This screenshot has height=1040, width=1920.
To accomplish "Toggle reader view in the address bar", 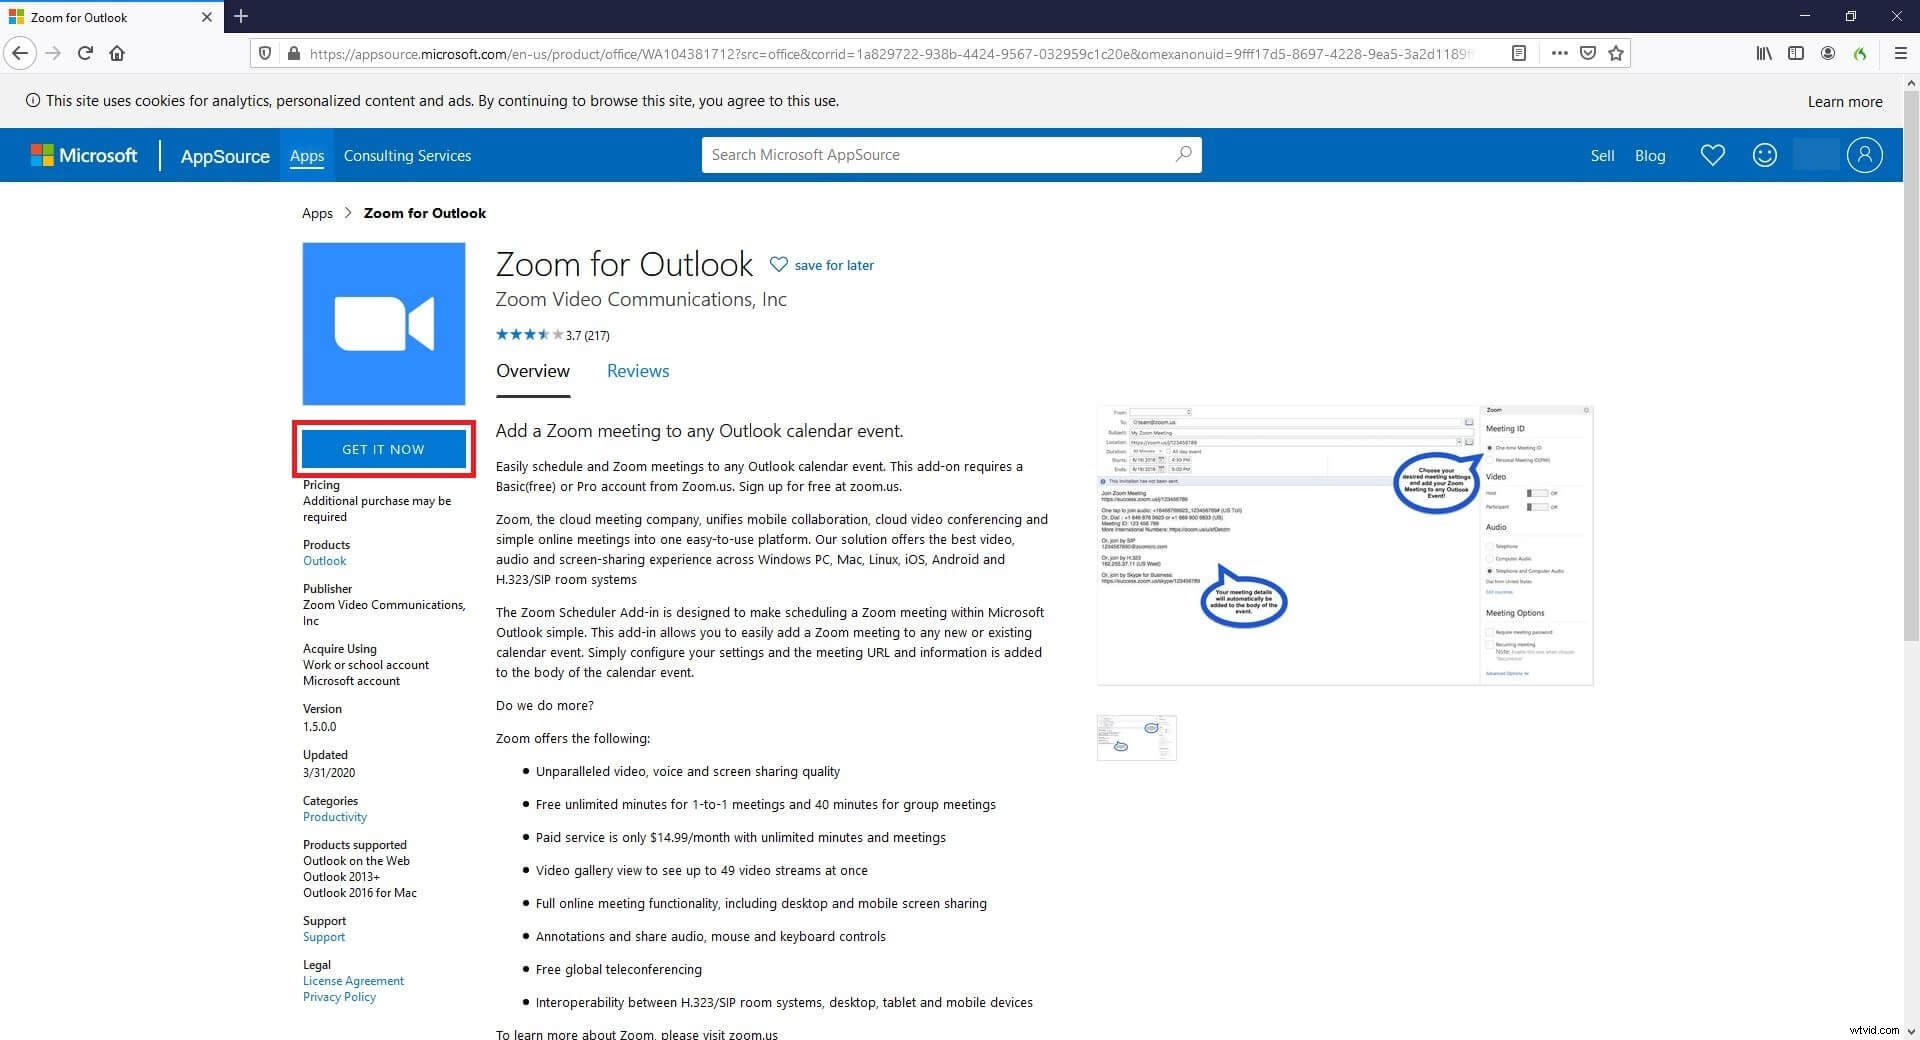I will pos(1519,53).
